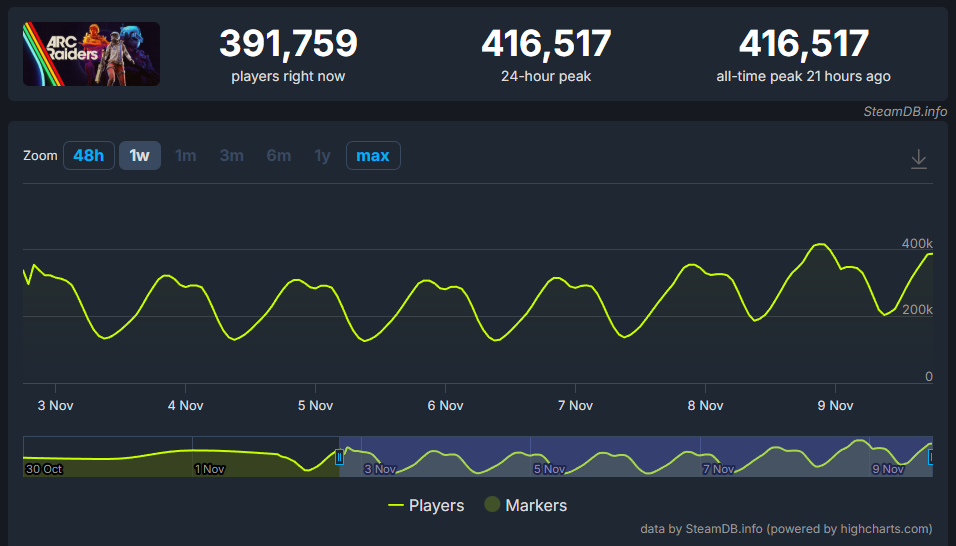Click the 24-hour peak value

546,44
